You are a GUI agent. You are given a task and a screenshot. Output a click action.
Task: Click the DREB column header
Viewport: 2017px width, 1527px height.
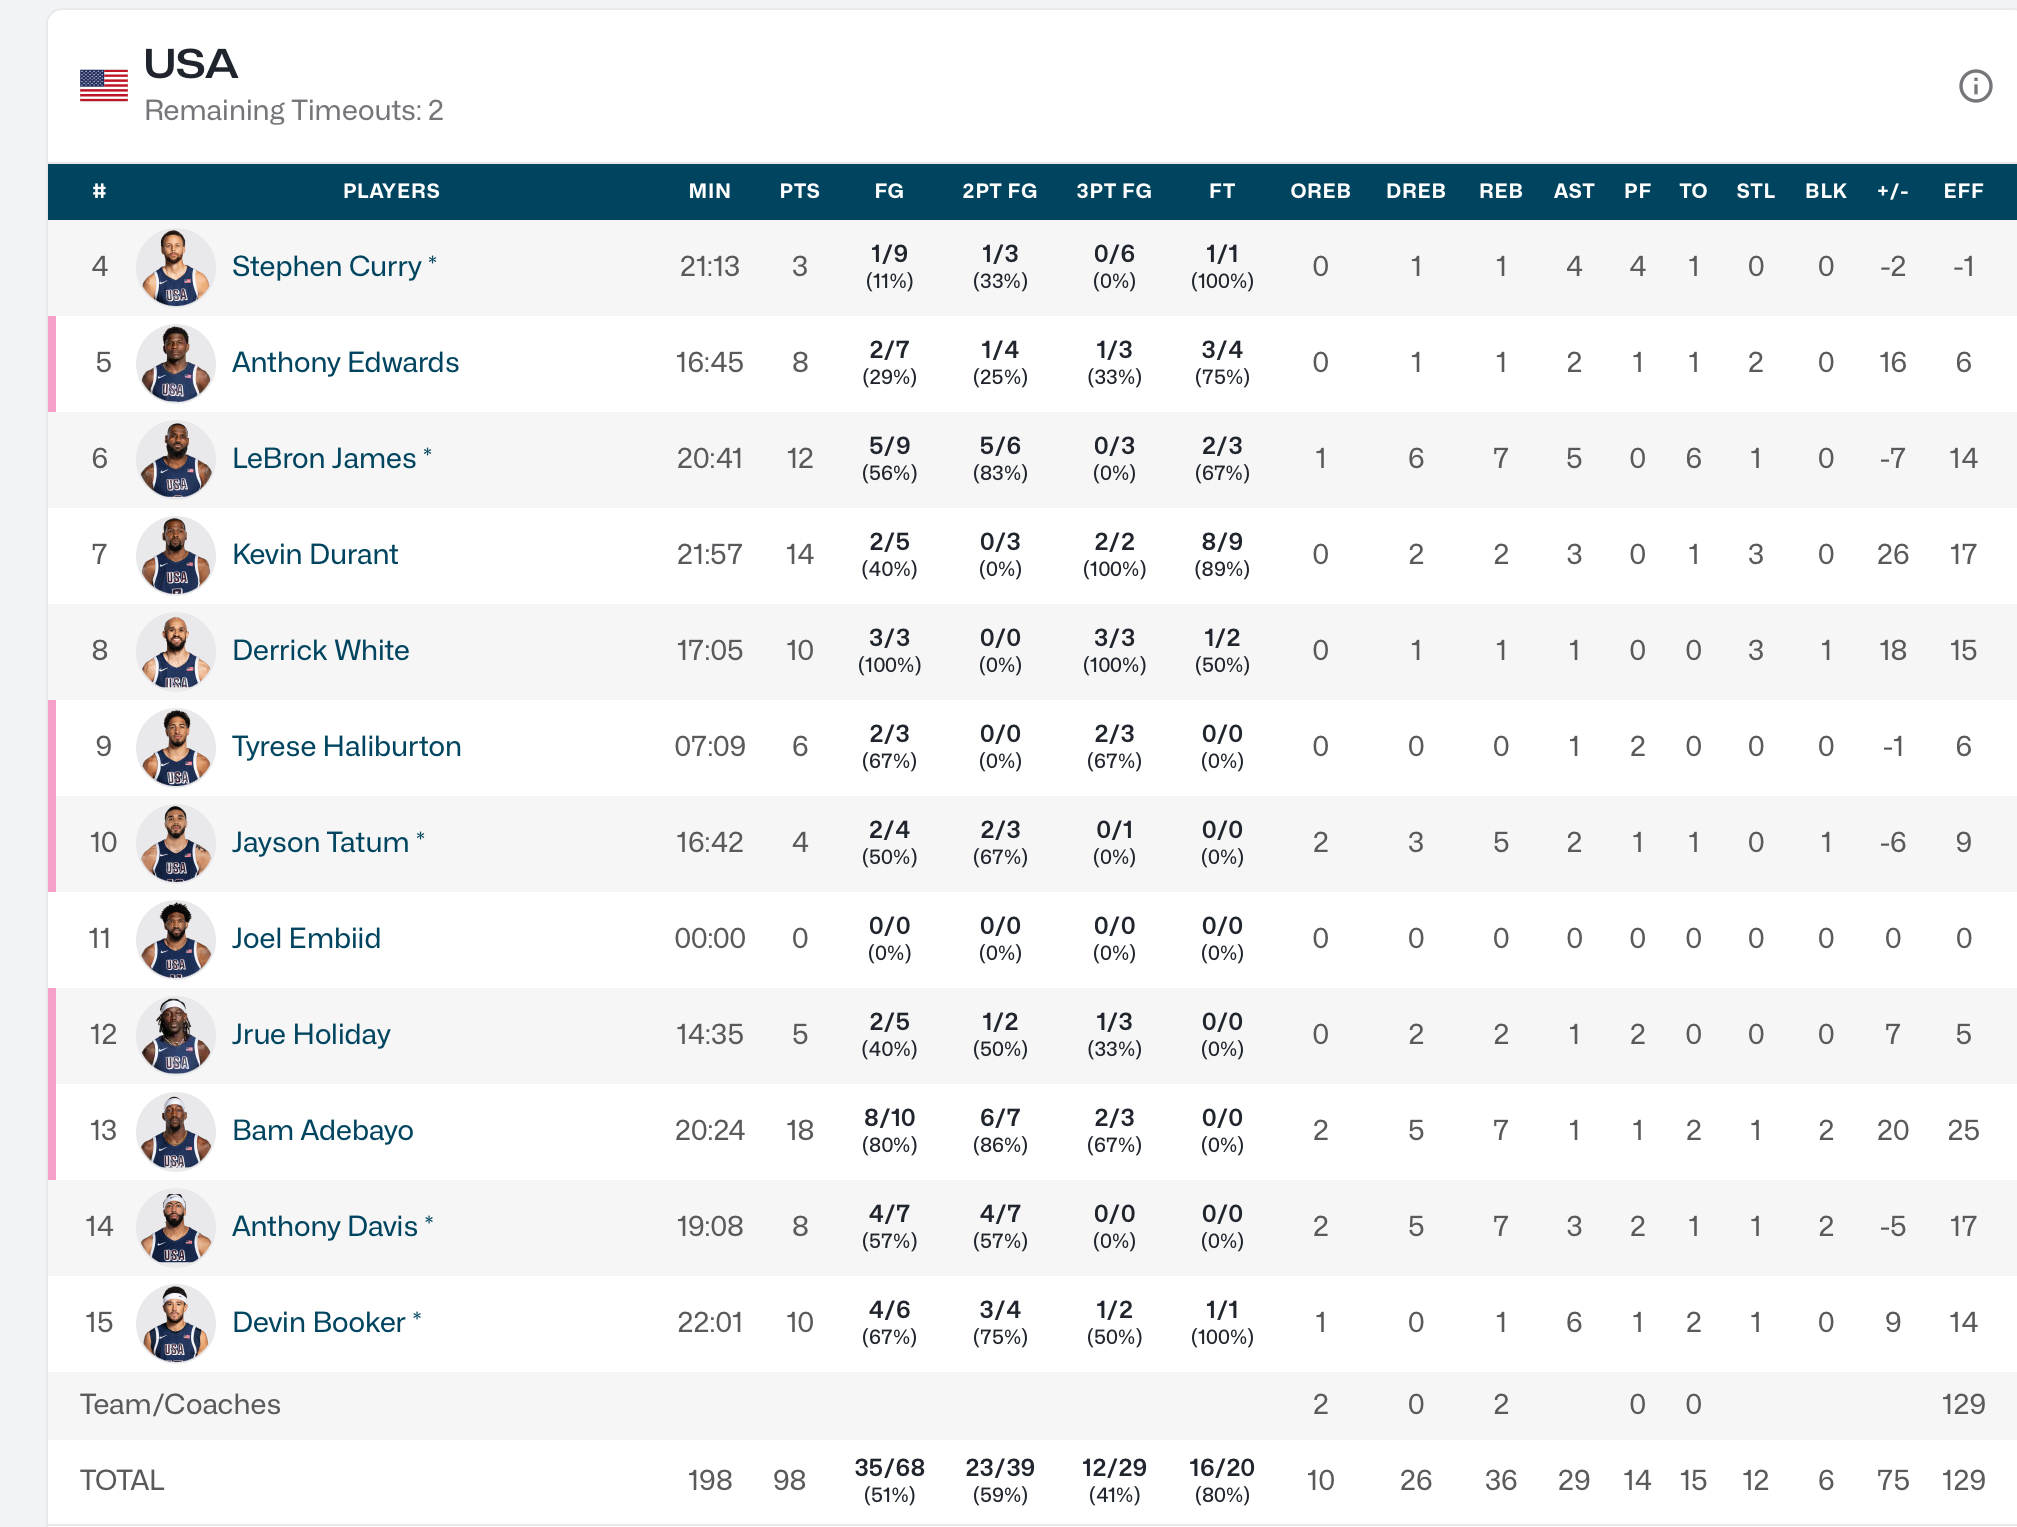[x=1415, y=191]
